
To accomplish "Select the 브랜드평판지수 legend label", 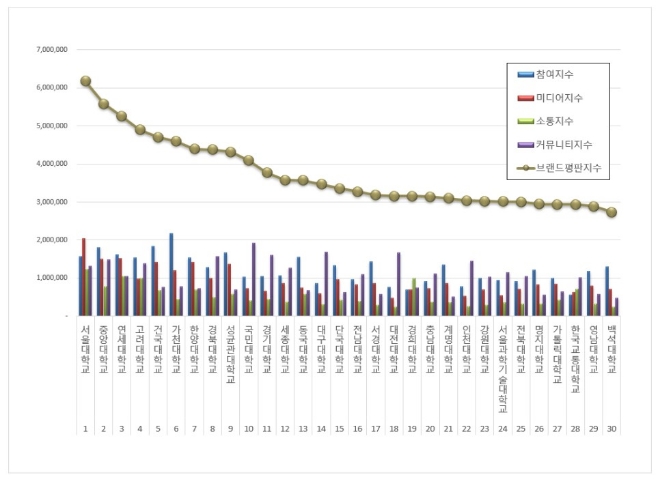I will (568, 168).
